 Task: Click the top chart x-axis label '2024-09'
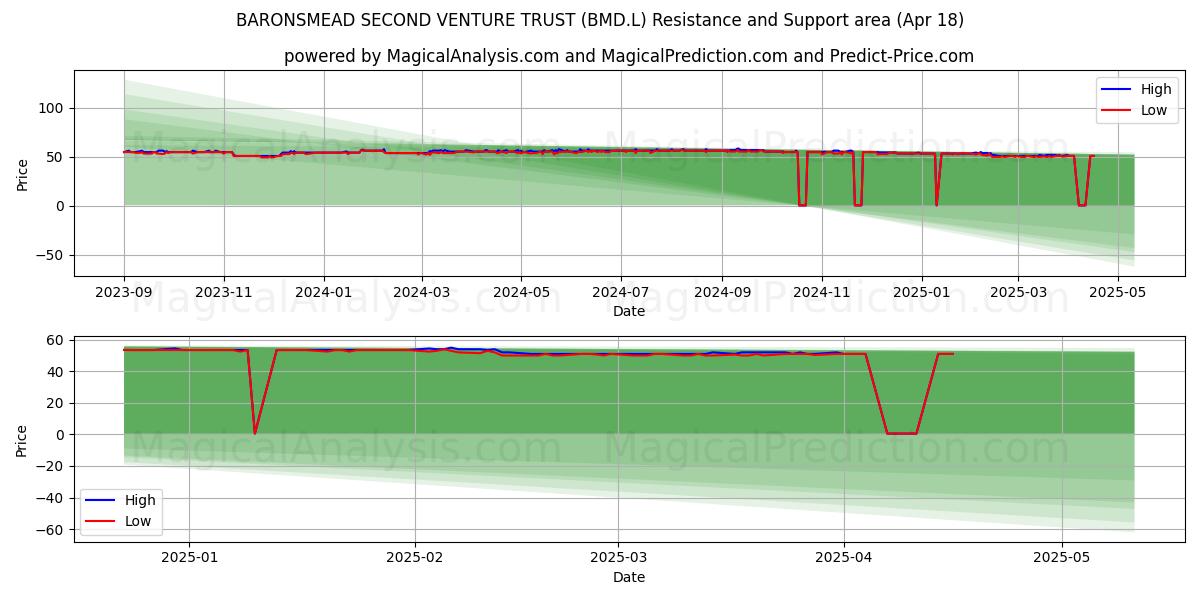tap(721, 293)
